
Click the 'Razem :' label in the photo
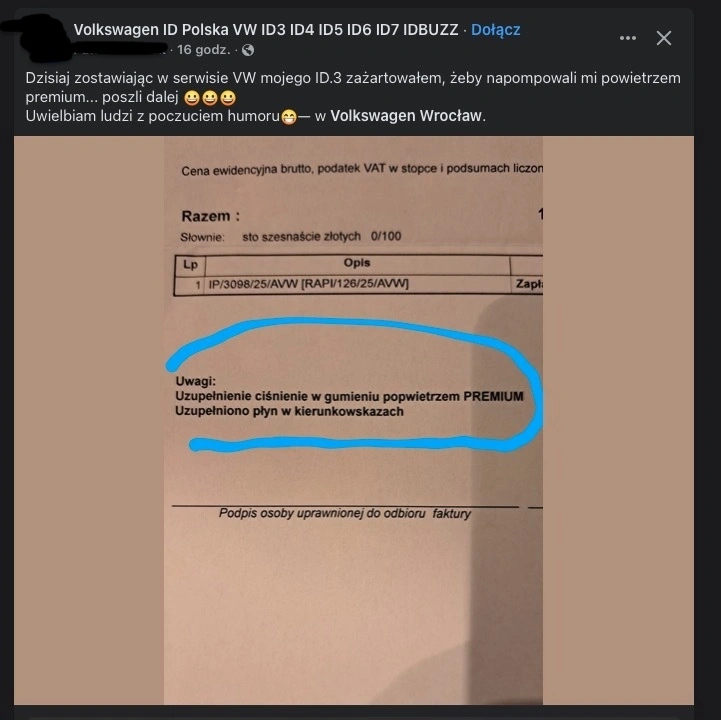tap(211, 216)
